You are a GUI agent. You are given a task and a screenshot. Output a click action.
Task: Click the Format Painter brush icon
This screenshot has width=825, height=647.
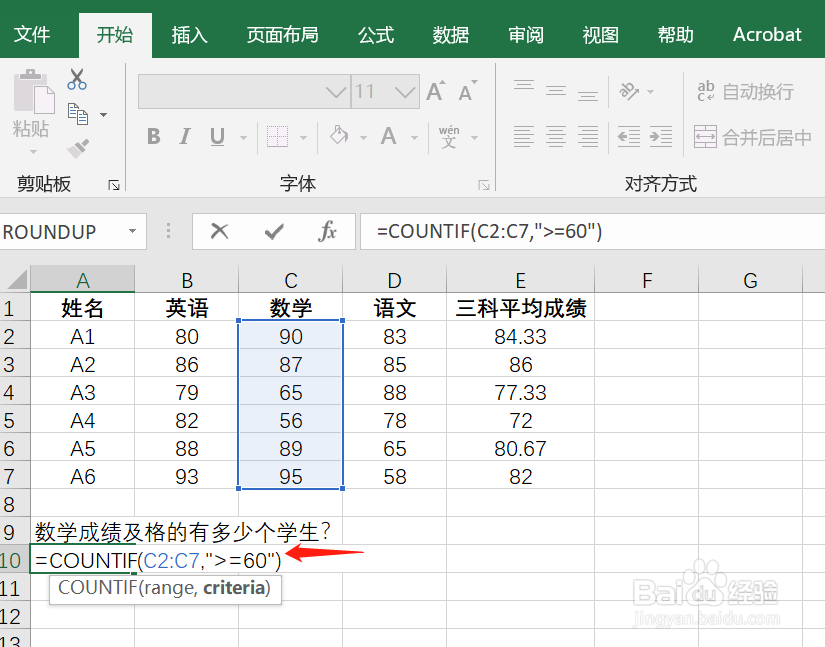[x=78, y=148]
